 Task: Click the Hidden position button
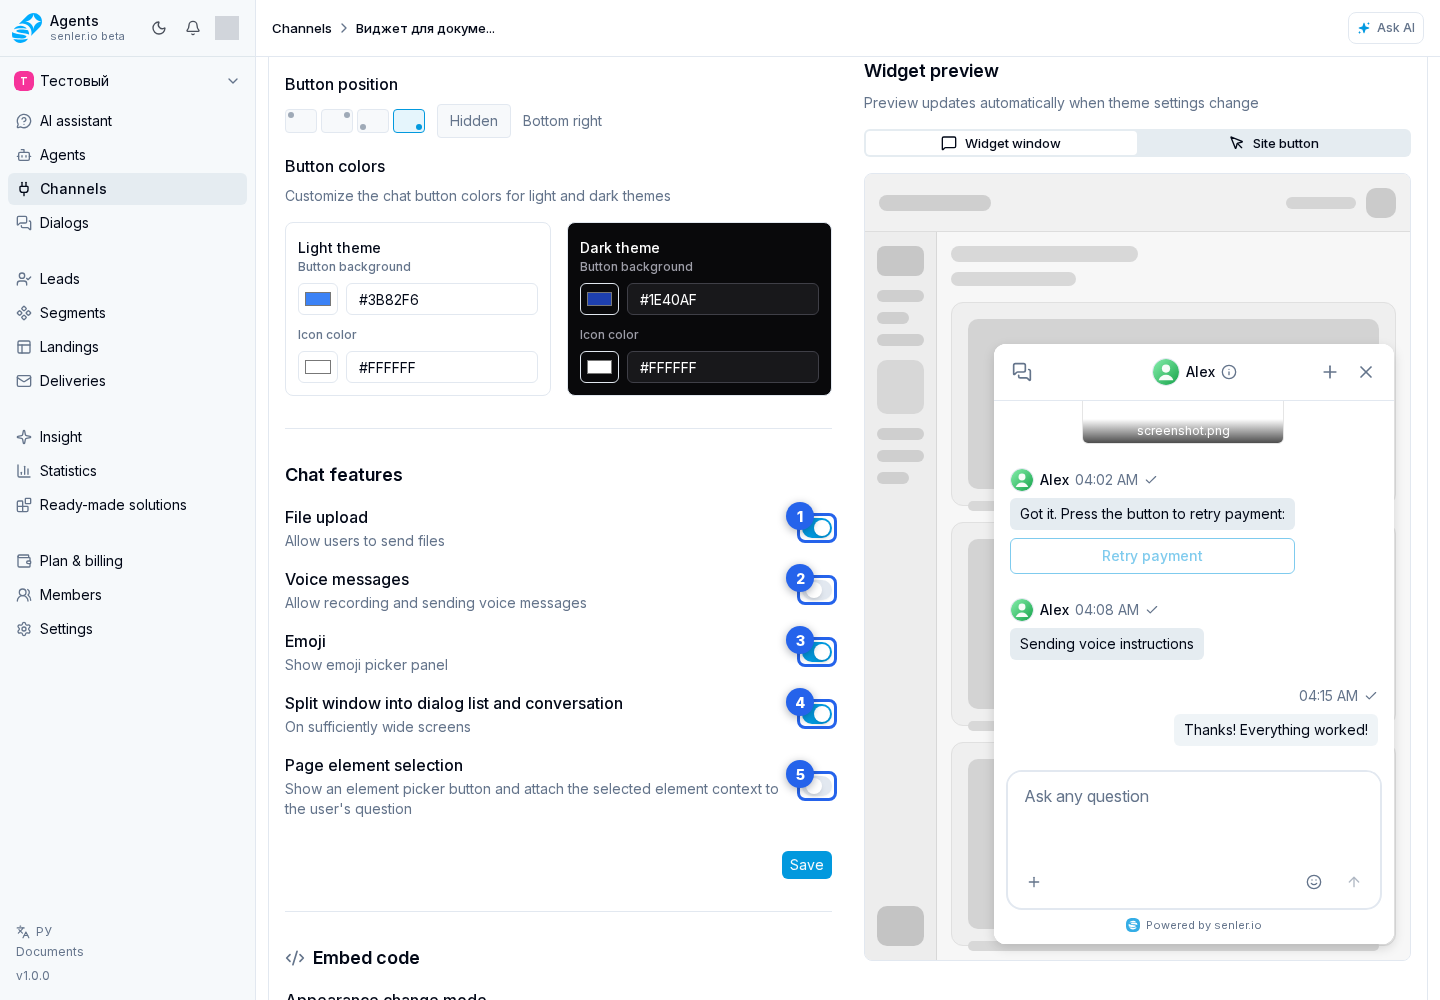474,121
